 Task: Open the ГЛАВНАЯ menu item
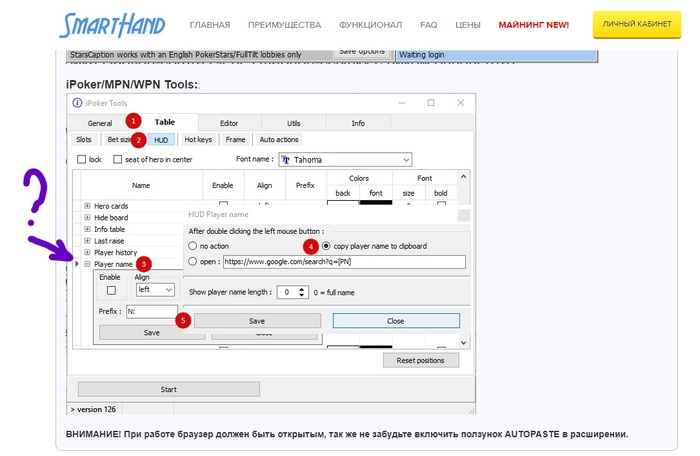click(210, 25)
